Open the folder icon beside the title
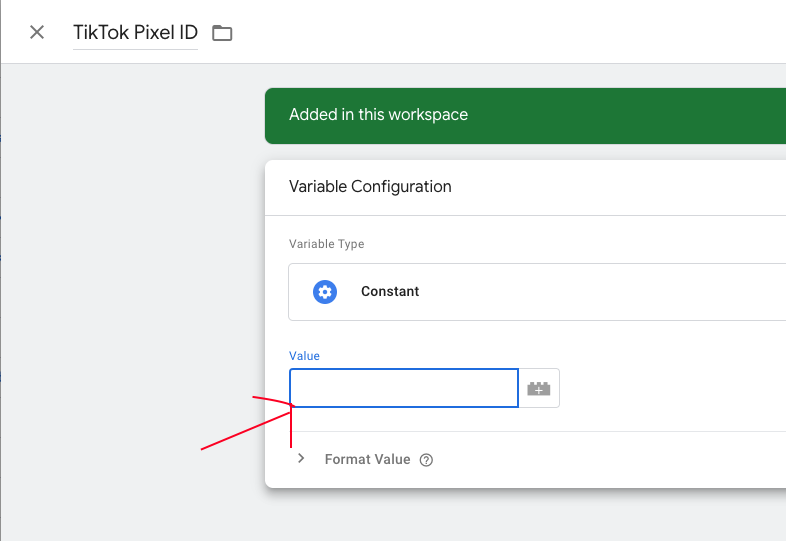786x541 pixels. pyautogui.click(x=222, y=33)
